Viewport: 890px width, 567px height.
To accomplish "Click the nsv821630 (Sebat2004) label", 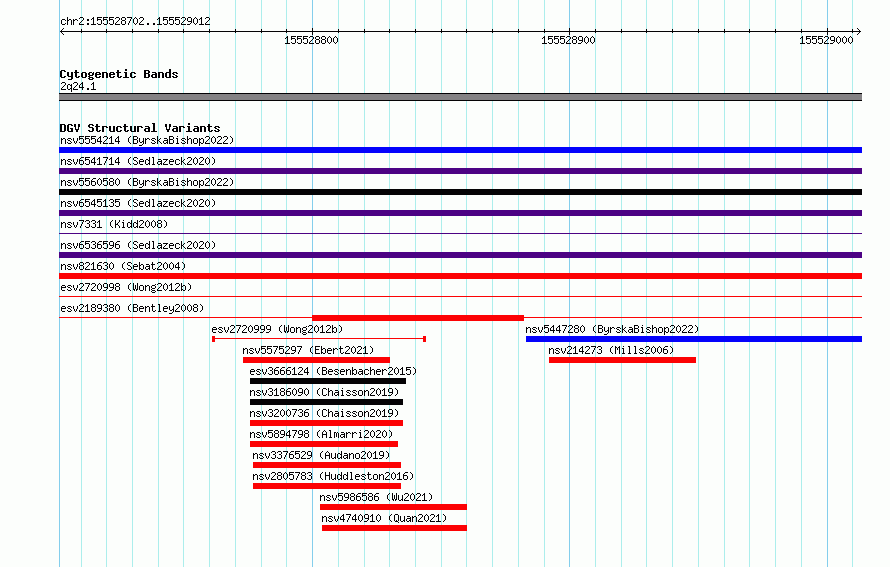I will (x=123, y=266).
